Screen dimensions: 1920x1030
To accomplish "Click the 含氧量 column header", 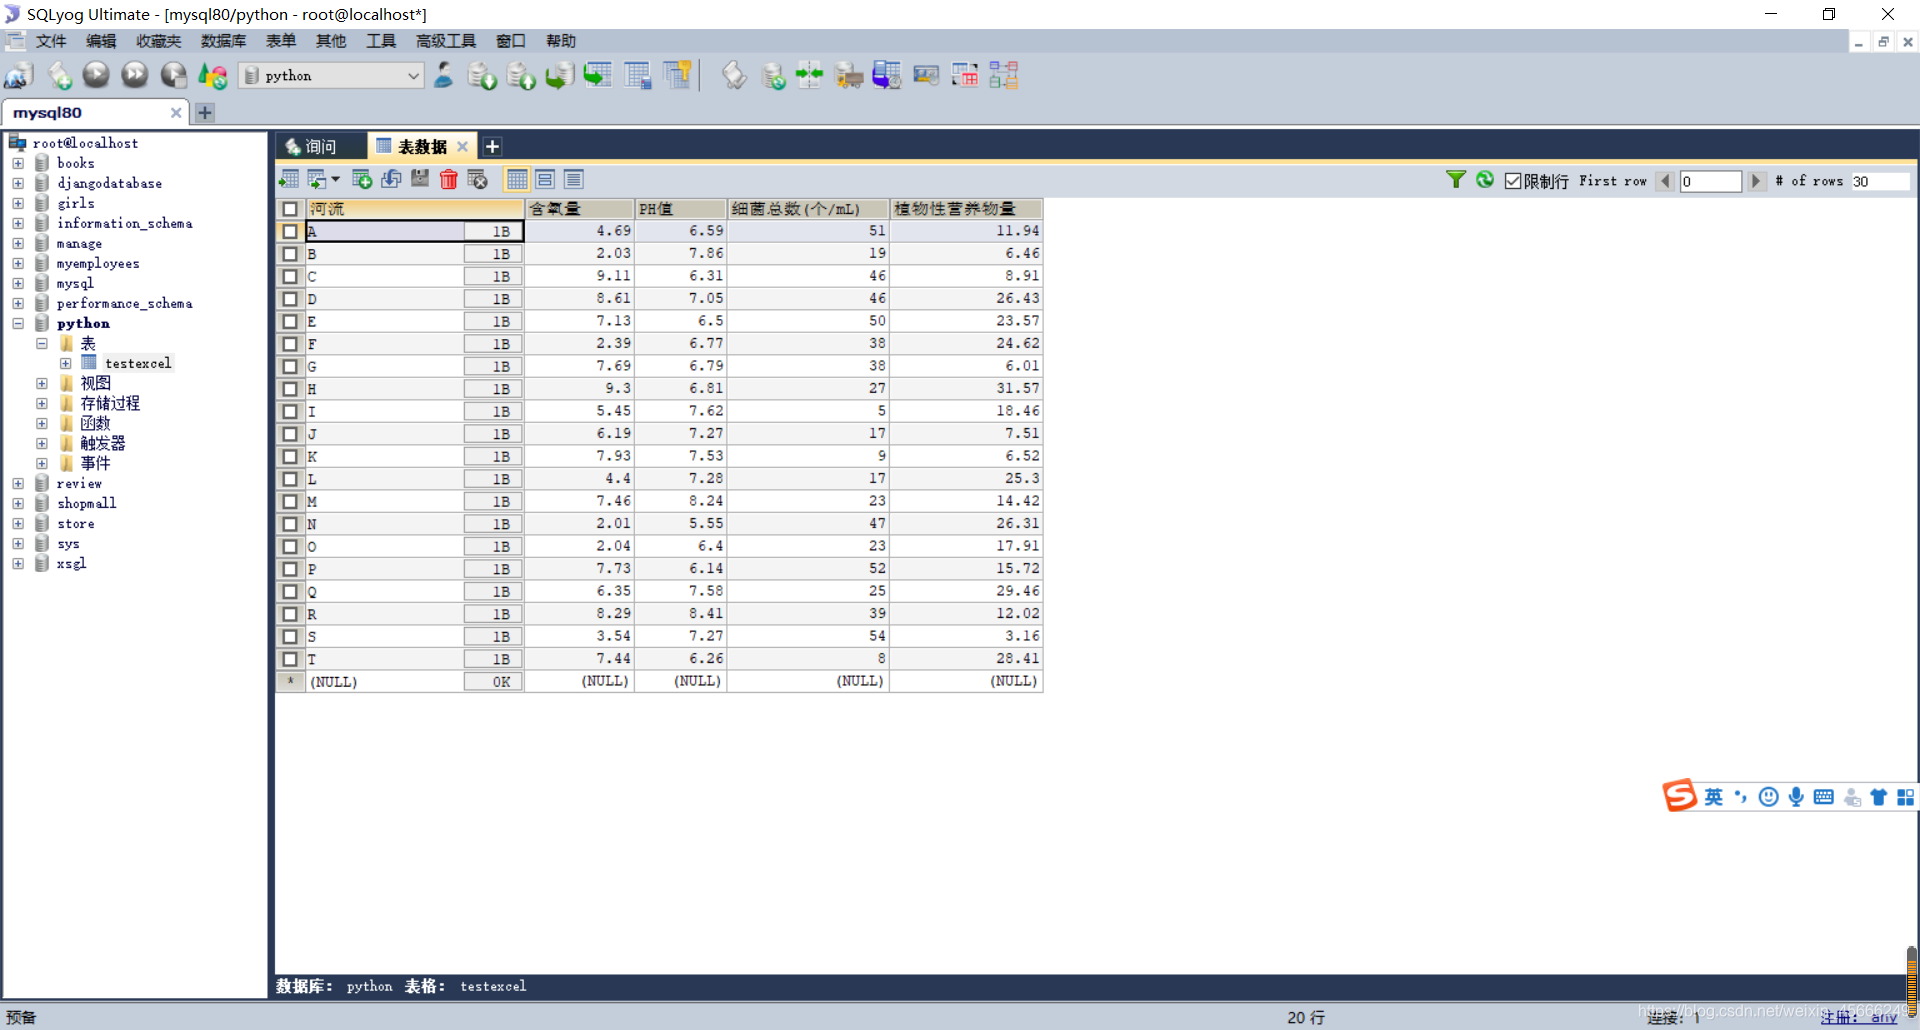I will (580, 209).
